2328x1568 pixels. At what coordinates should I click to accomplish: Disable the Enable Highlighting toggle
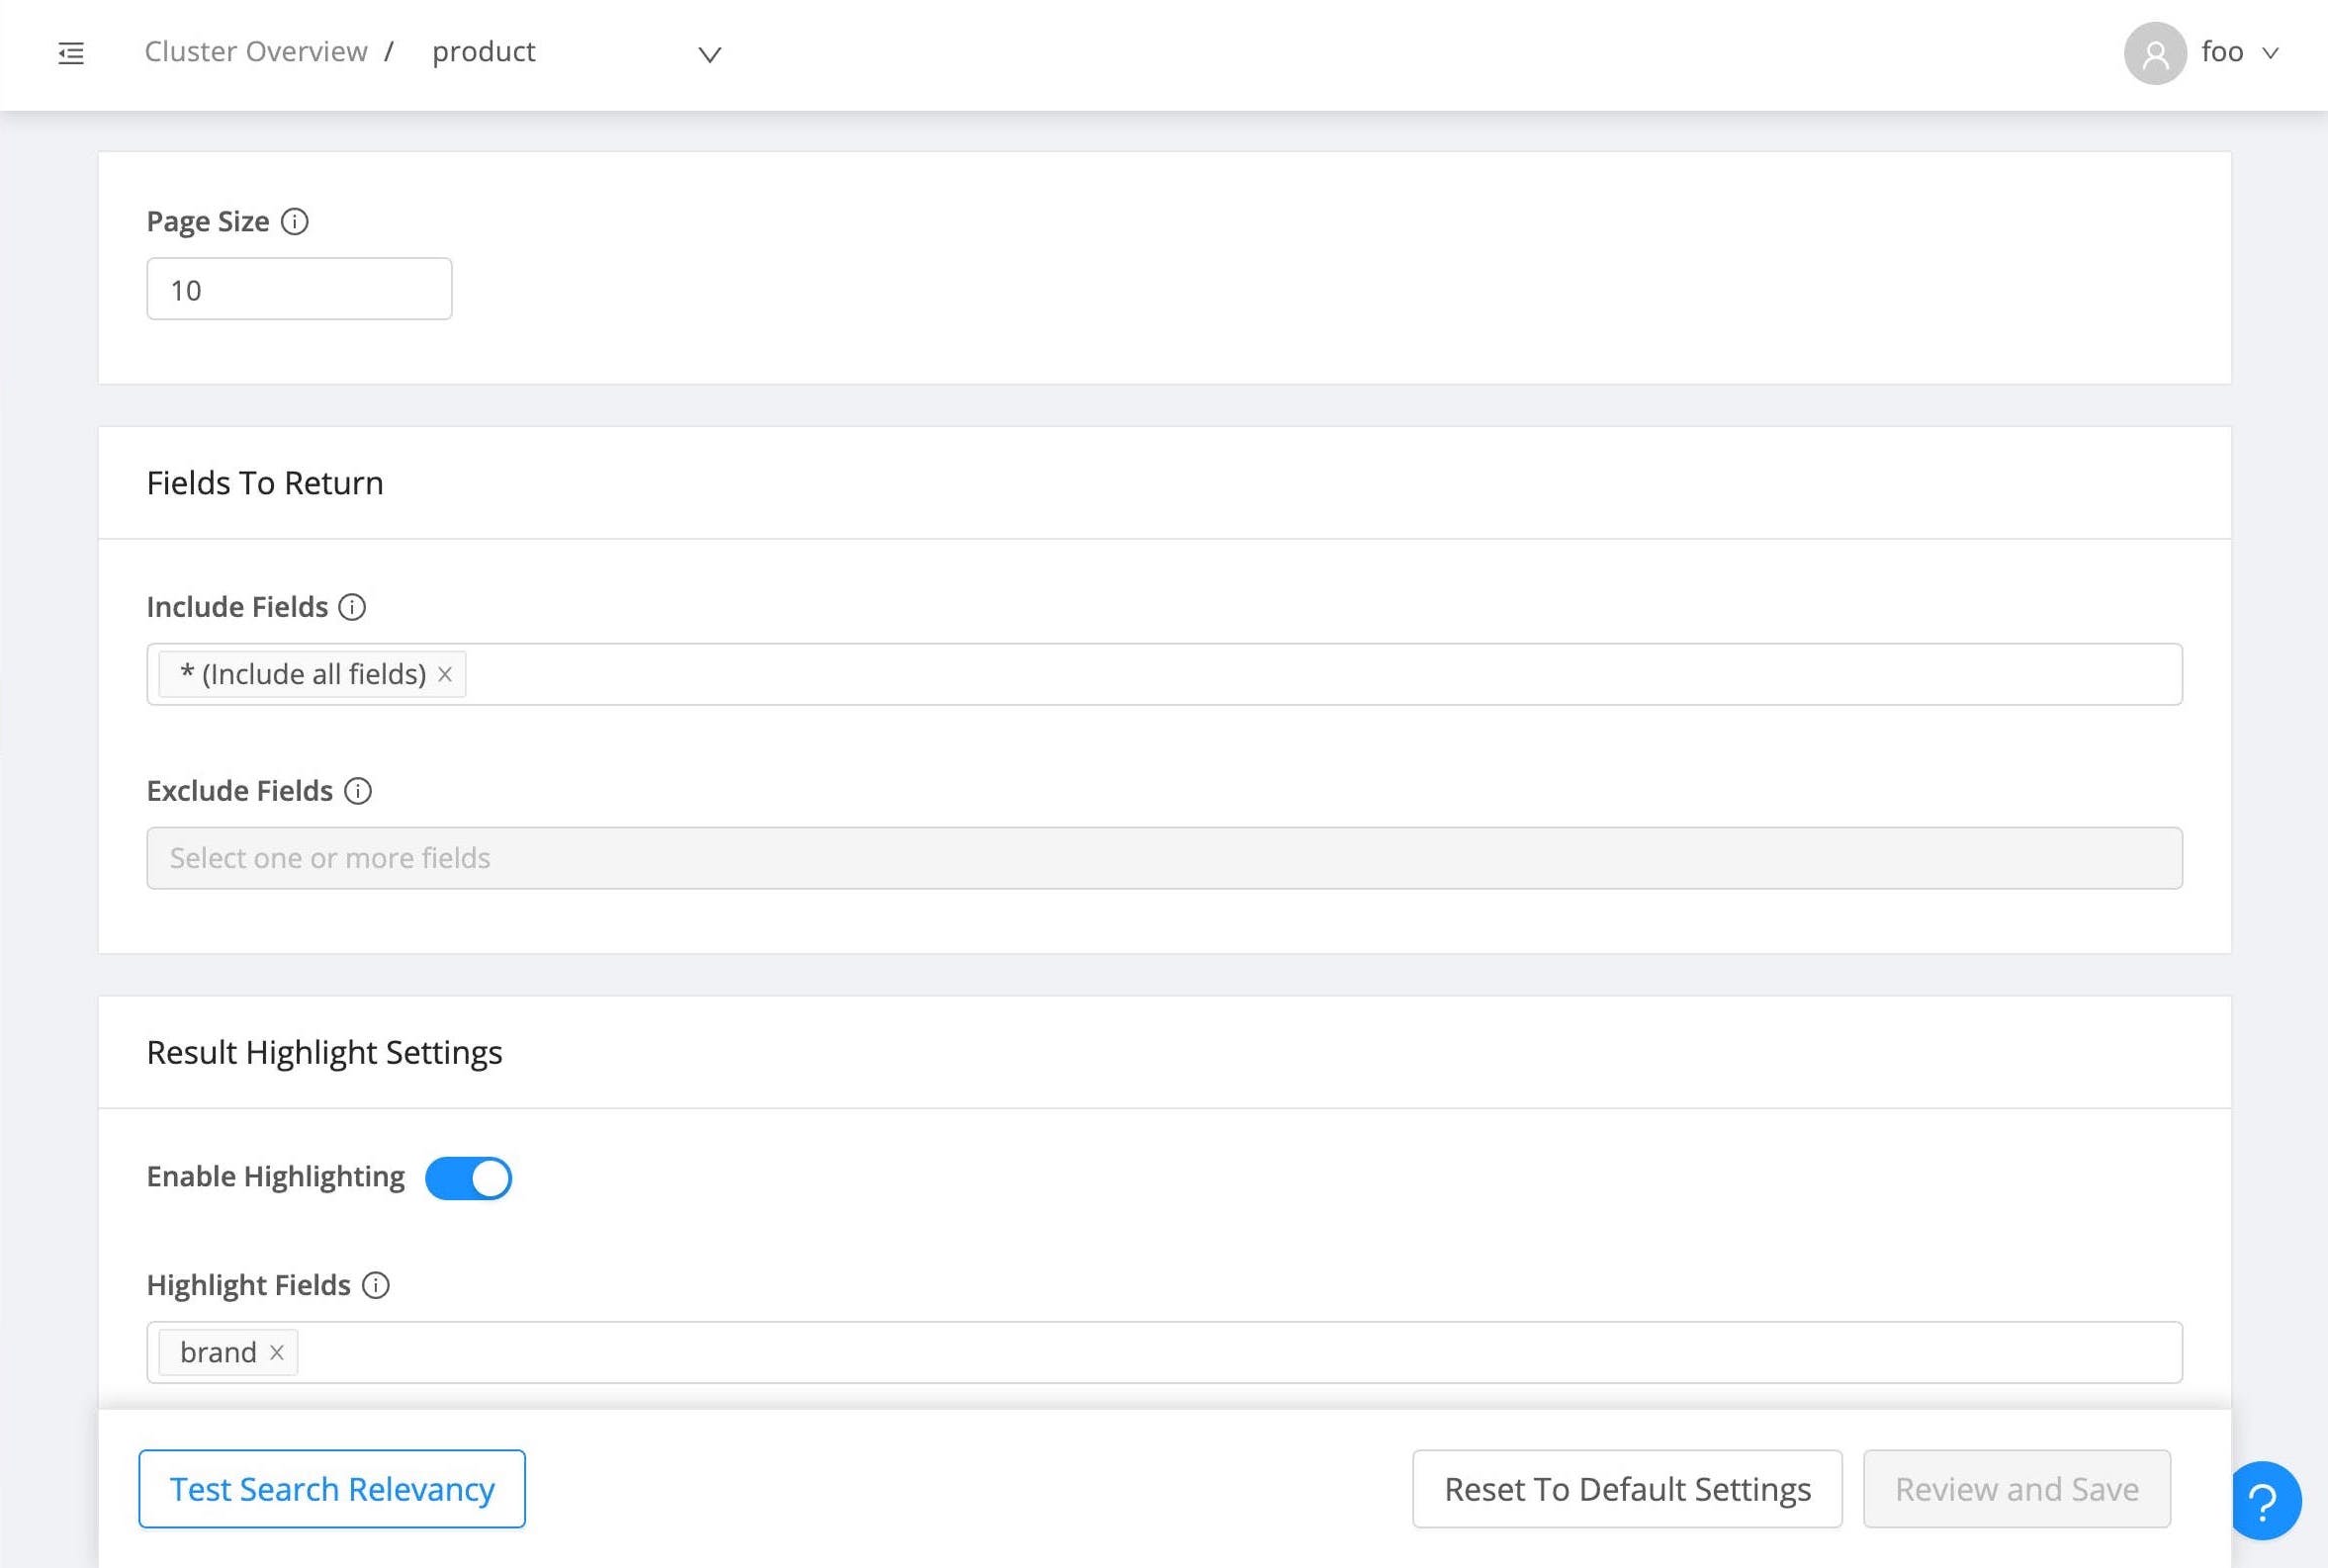click(x=468, y=1177)
